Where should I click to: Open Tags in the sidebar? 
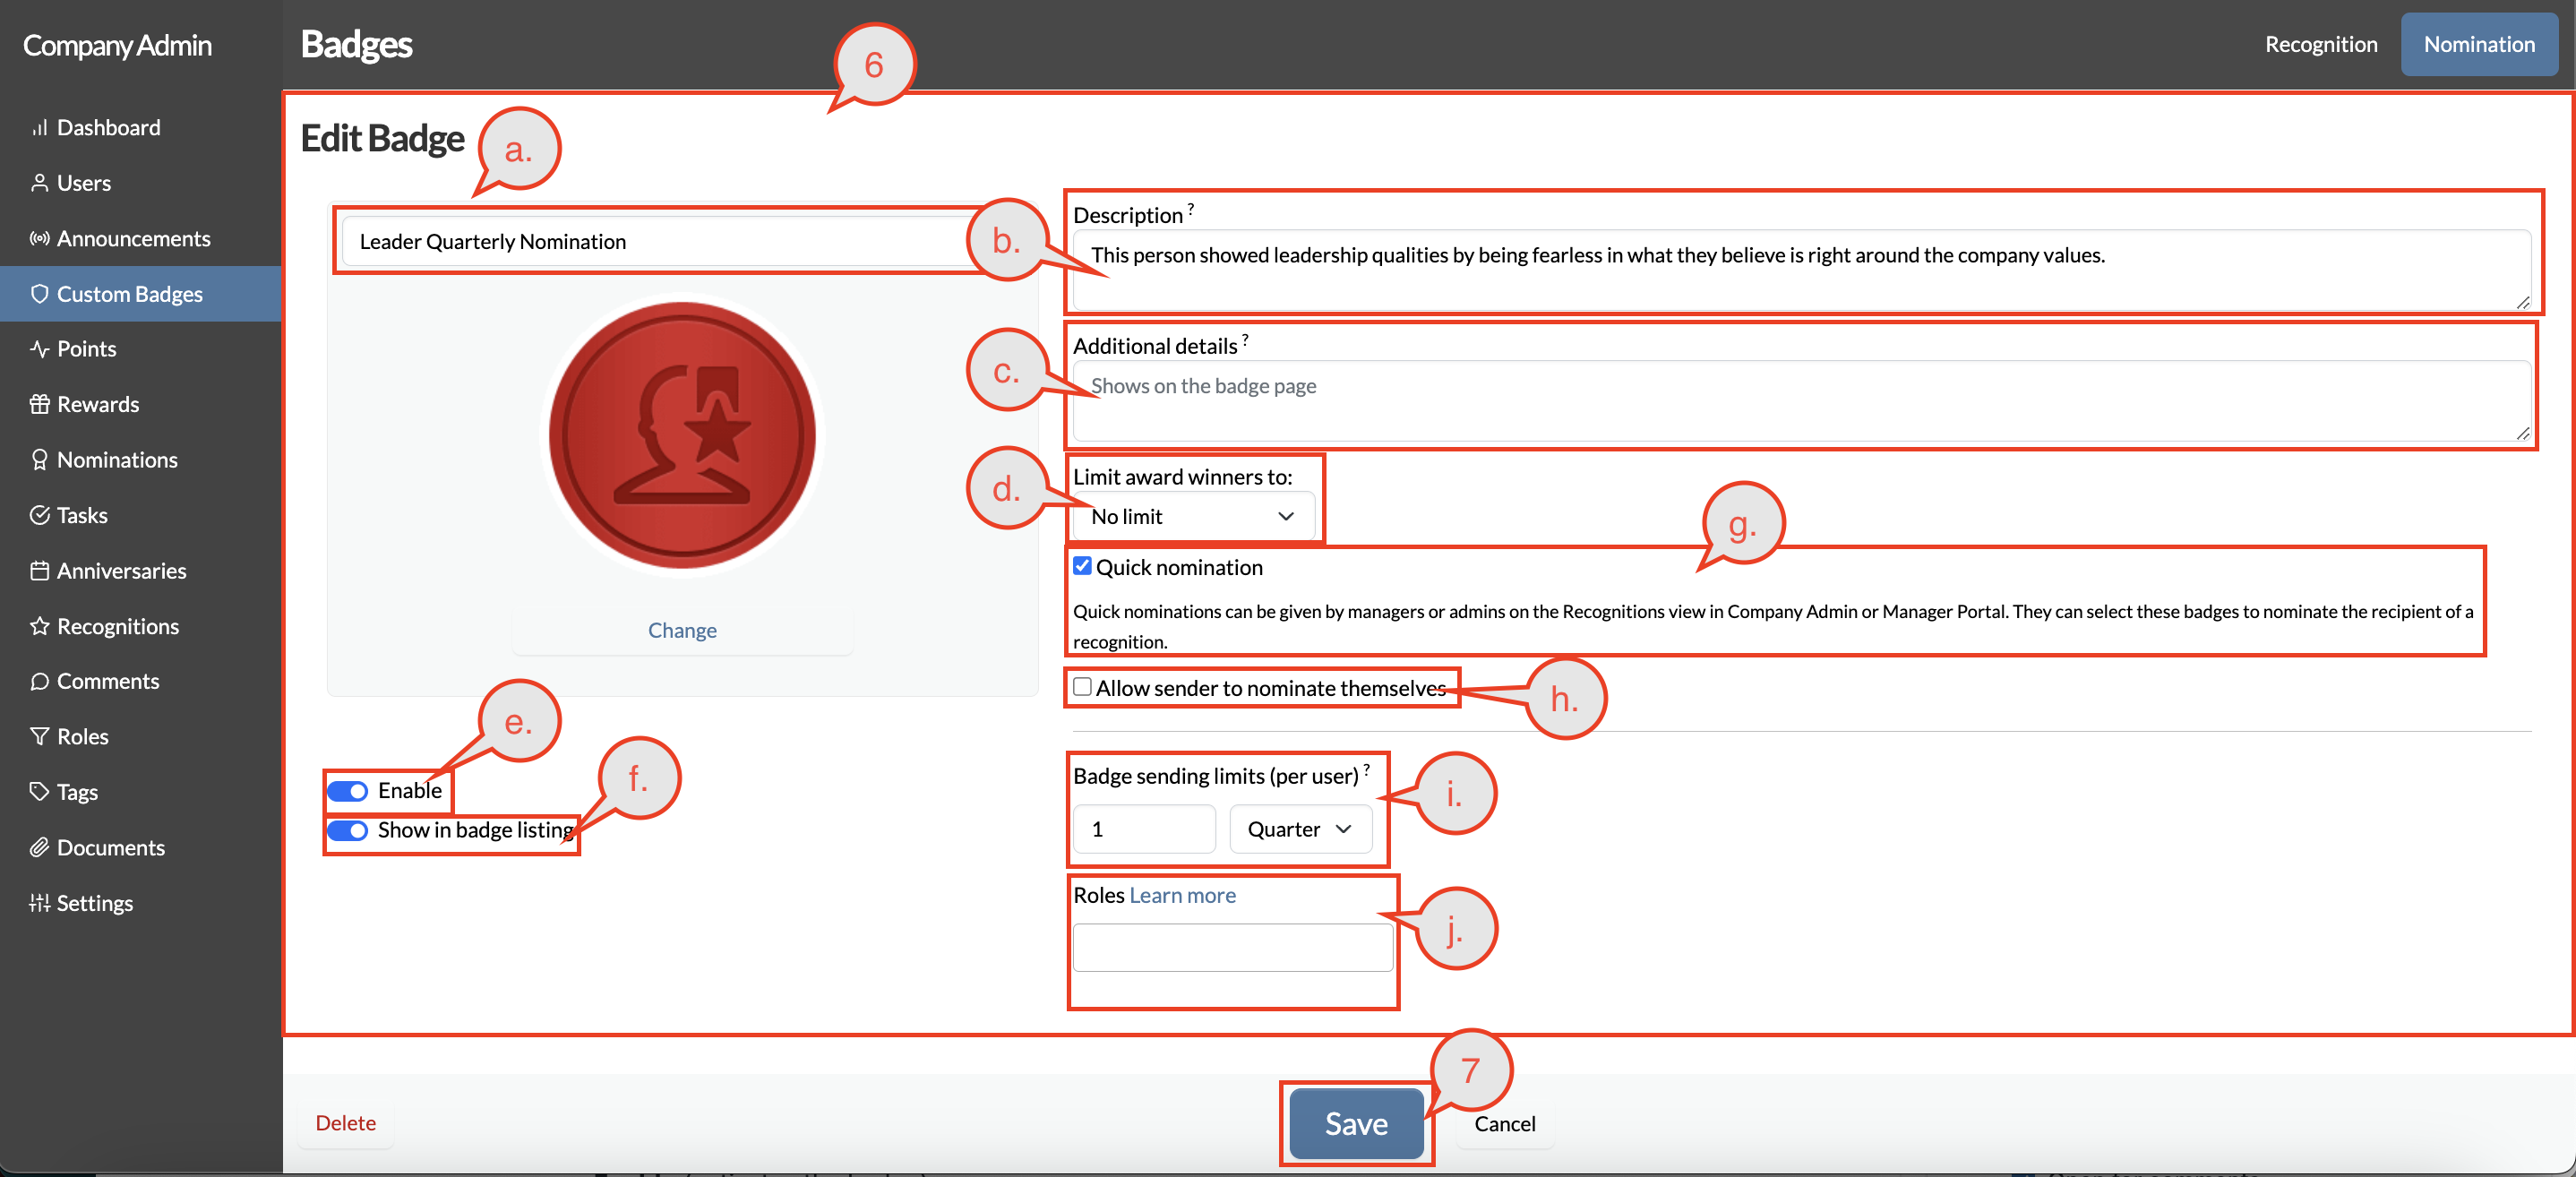[x=140, y=792]
